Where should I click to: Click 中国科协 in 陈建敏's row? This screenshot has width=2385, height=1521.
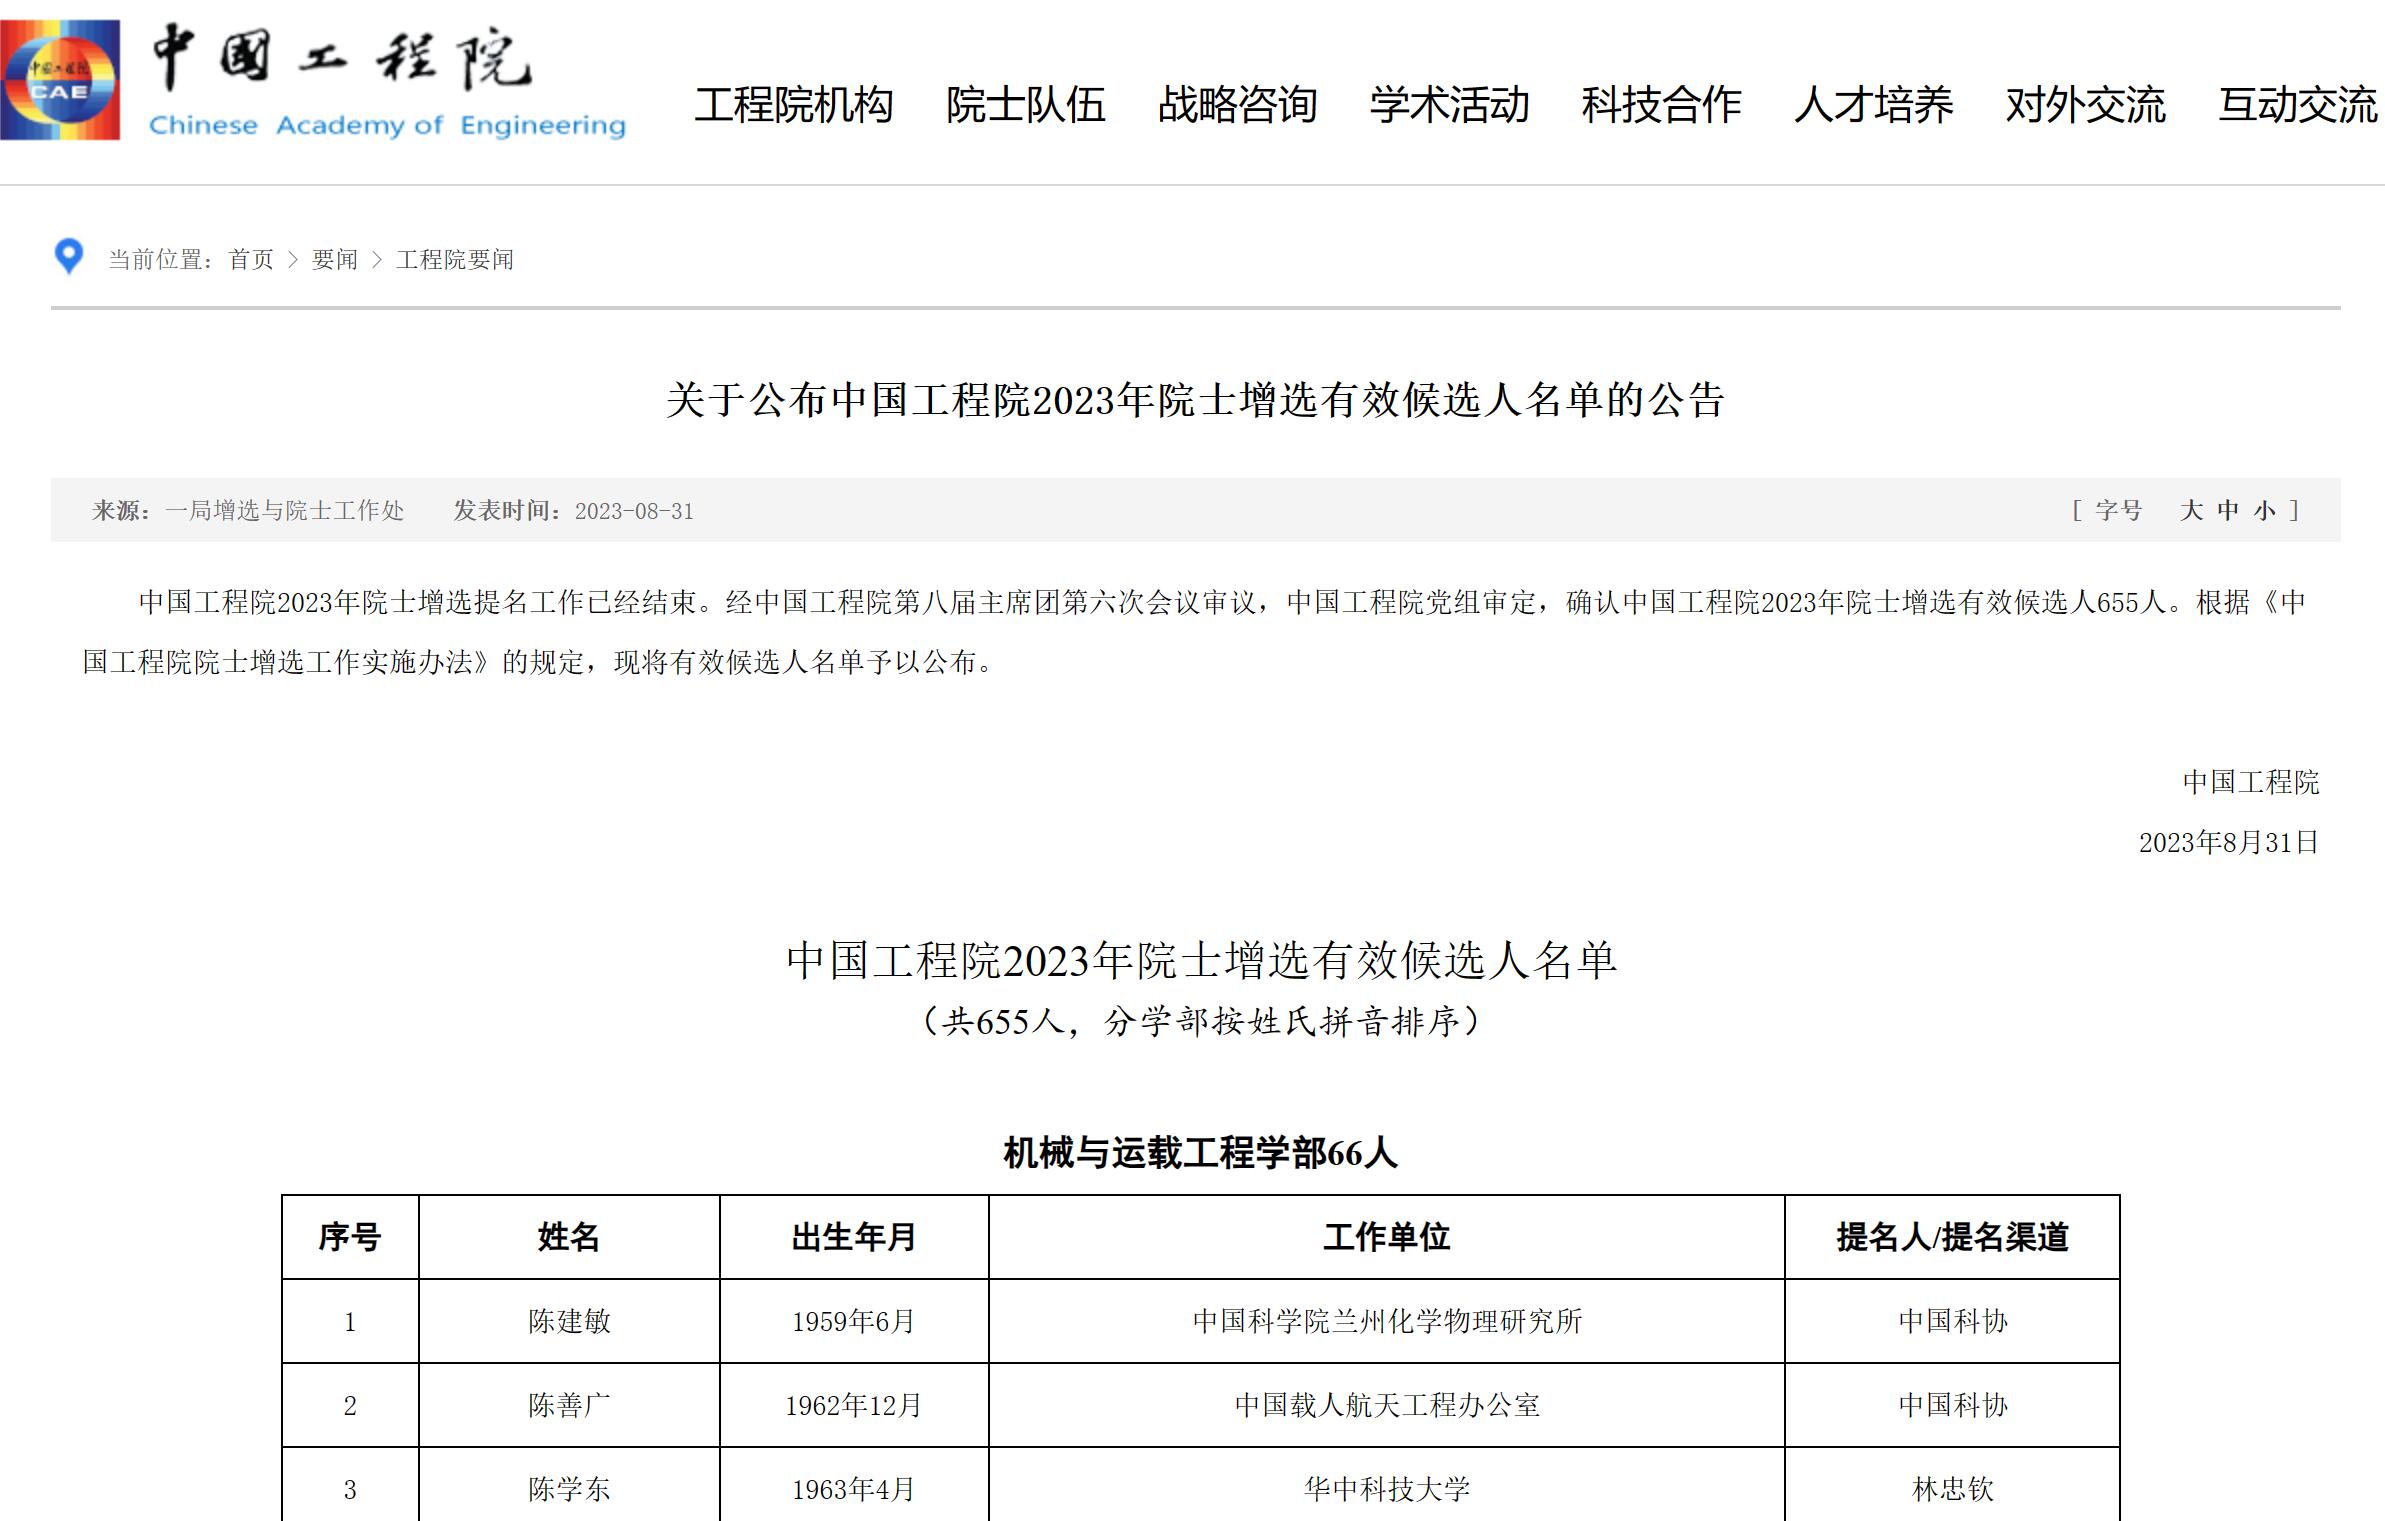(1953, 1321)
